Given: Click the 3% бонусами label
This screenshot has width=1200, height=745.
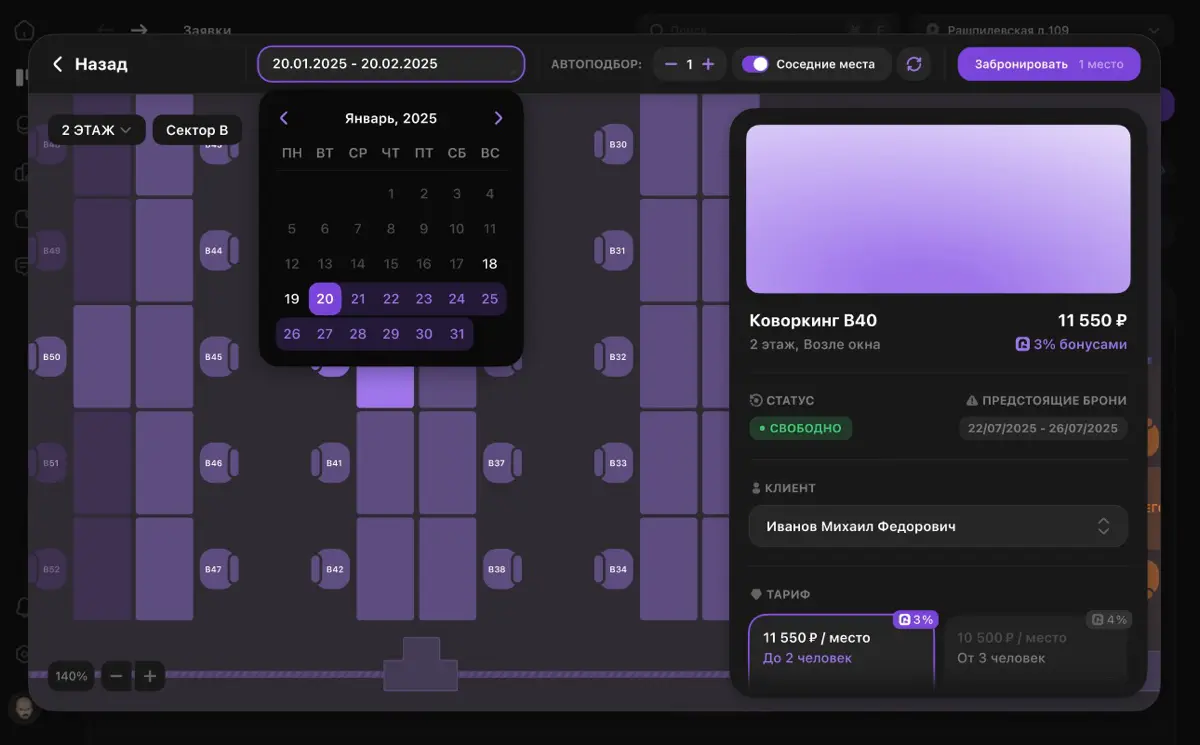Looking at the screenshot, I should (1071, 344).
